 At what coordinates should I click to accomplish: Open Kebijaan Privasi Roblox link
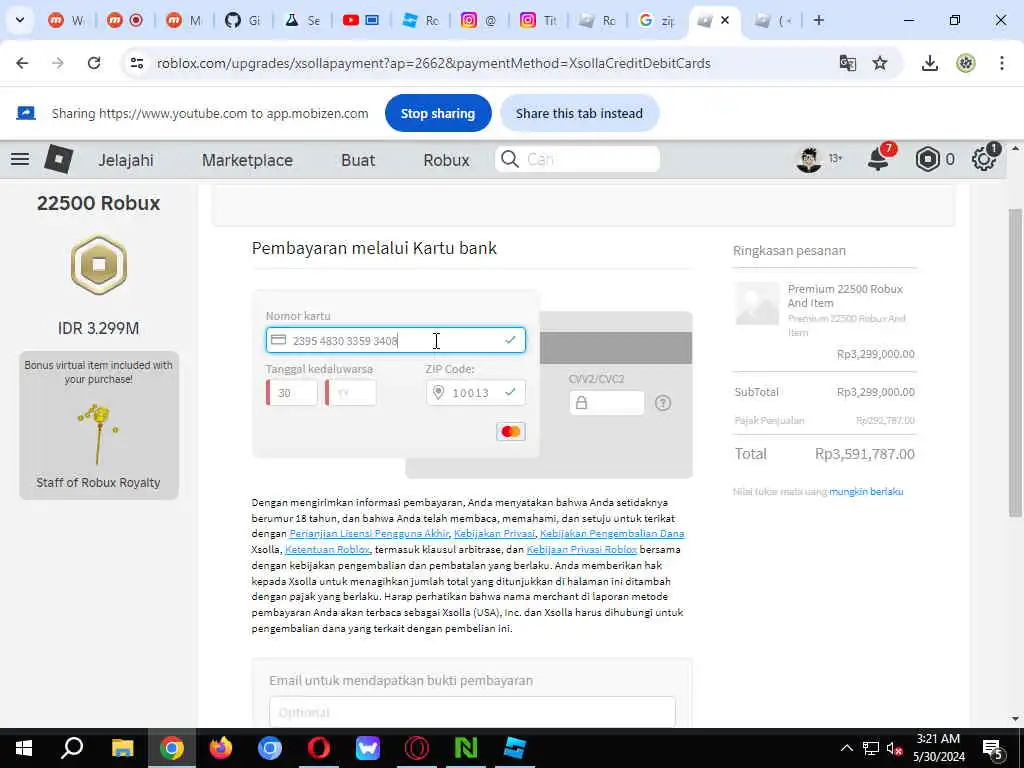coord(581,549)
